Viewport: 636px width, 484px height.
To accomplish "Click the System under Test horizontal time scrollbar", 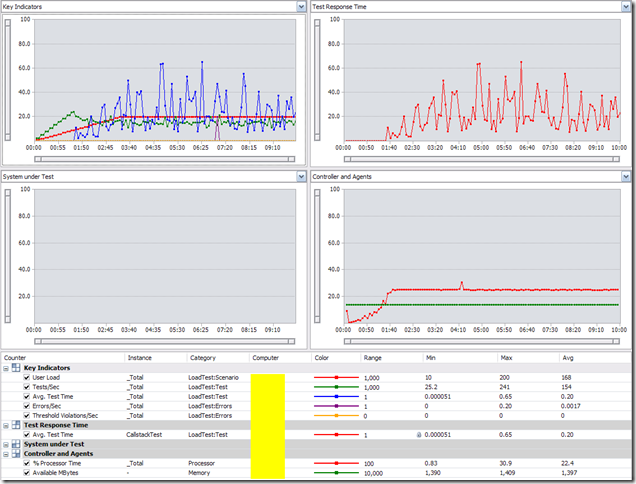I will (x=165, y=341).
